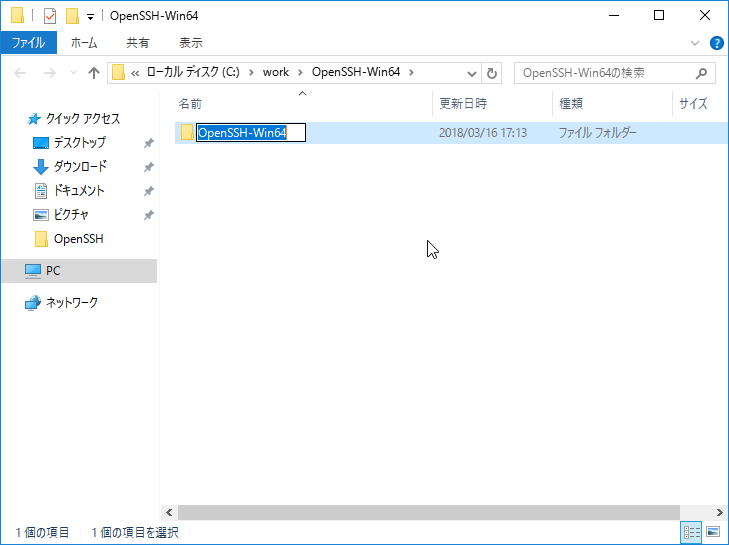Screen dimensions: 729x545
Task: Click the pin icon beside ダウンロード
Action: (x=148, y=167)
